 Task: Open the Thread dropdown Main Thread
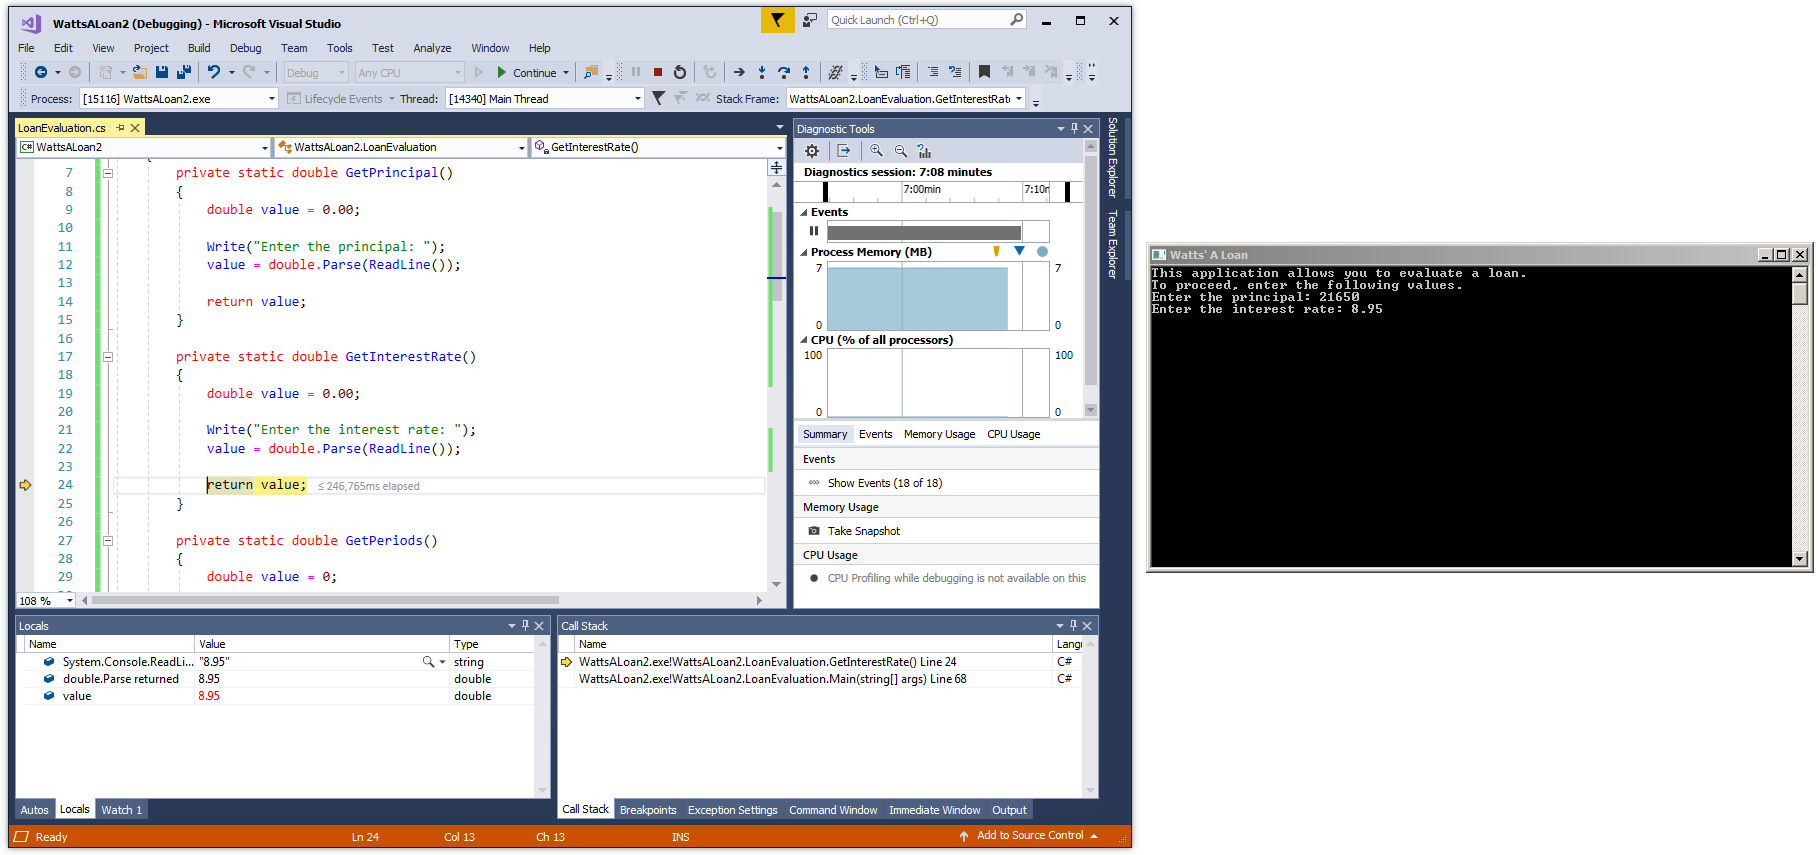pos(544,98)
